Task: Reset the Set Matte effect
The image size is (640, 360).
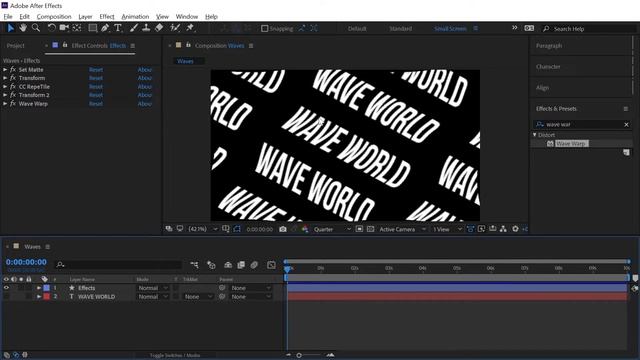Action: click(96, 70)
